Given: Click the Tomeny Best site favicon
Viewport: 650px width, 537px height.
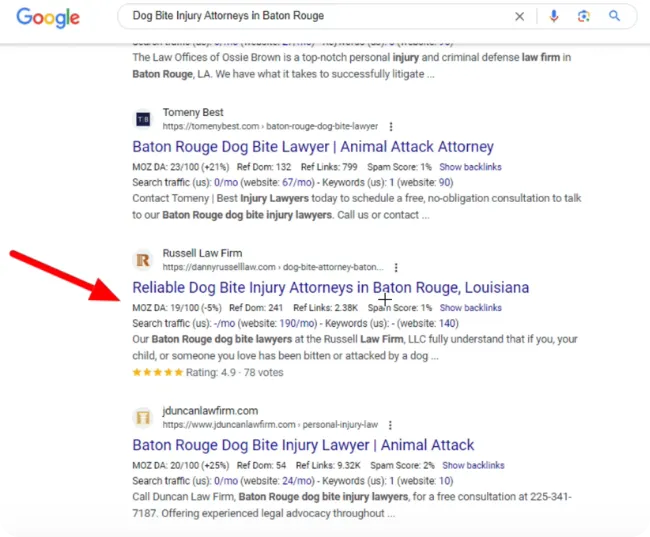Looking at the screenshot, I should [x=143, y=120].
